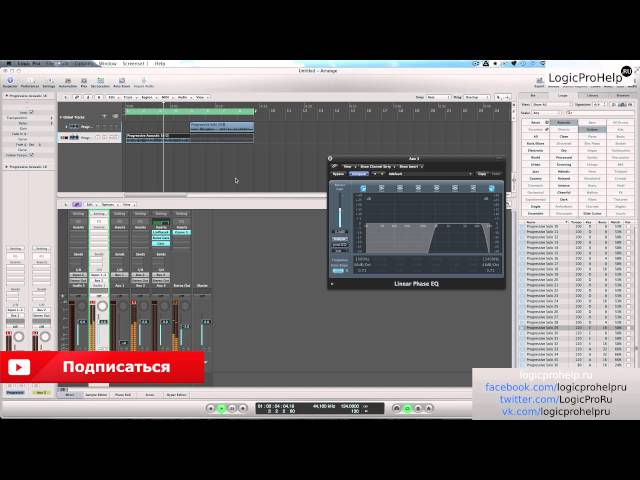Click the Reset button in Loop Browser
Viewport: 640px width, 480px height.
pos(536,122)
